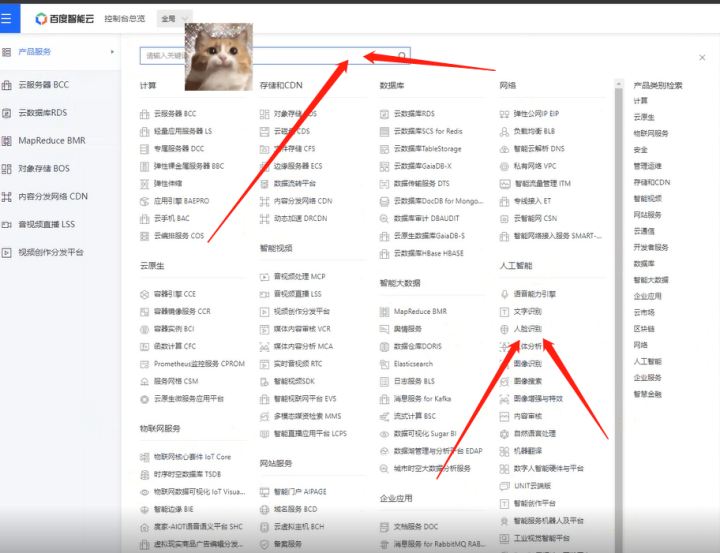Click the keyword search input field

pyautogui.click(x=275, y=56)
